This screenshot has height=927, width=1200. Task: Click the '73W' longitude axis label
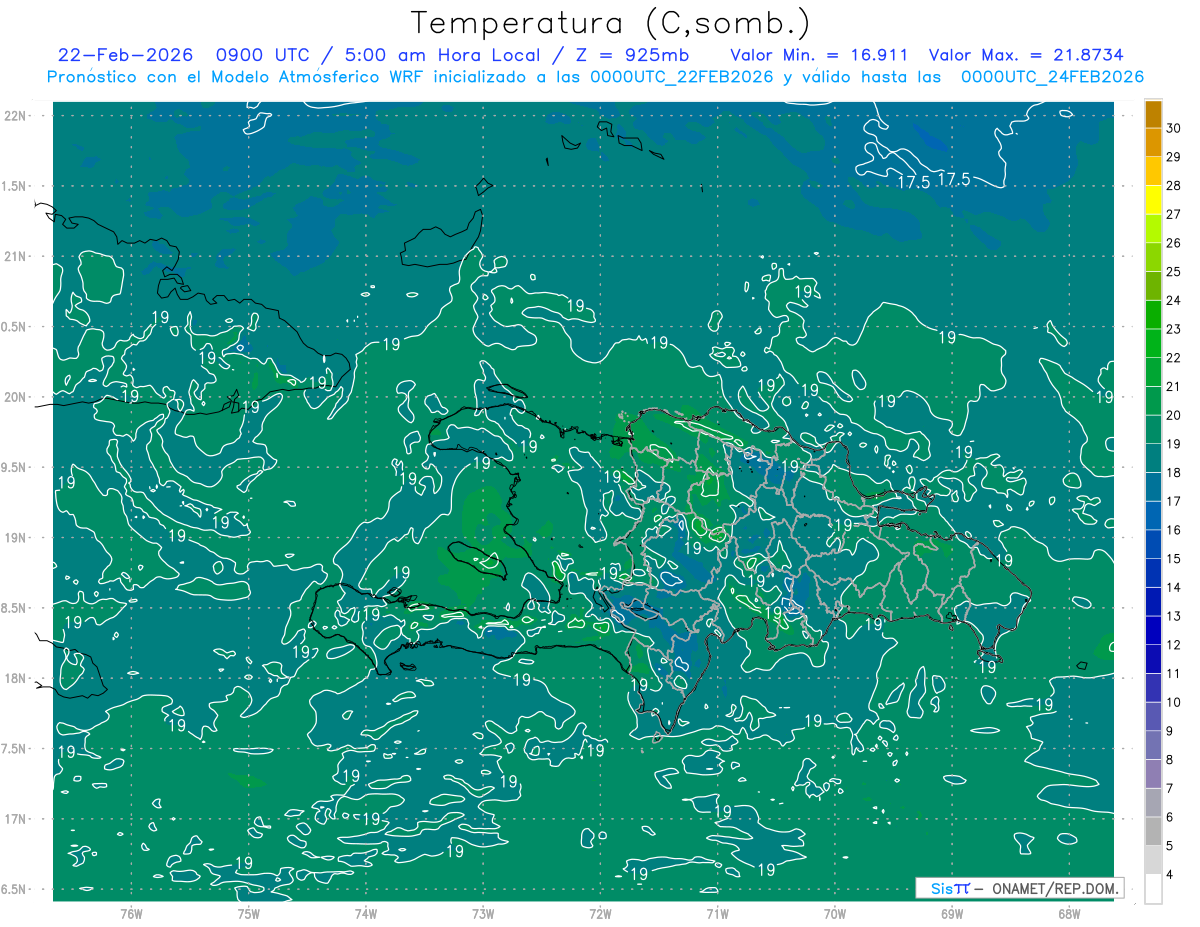click(x=483, y=913)
